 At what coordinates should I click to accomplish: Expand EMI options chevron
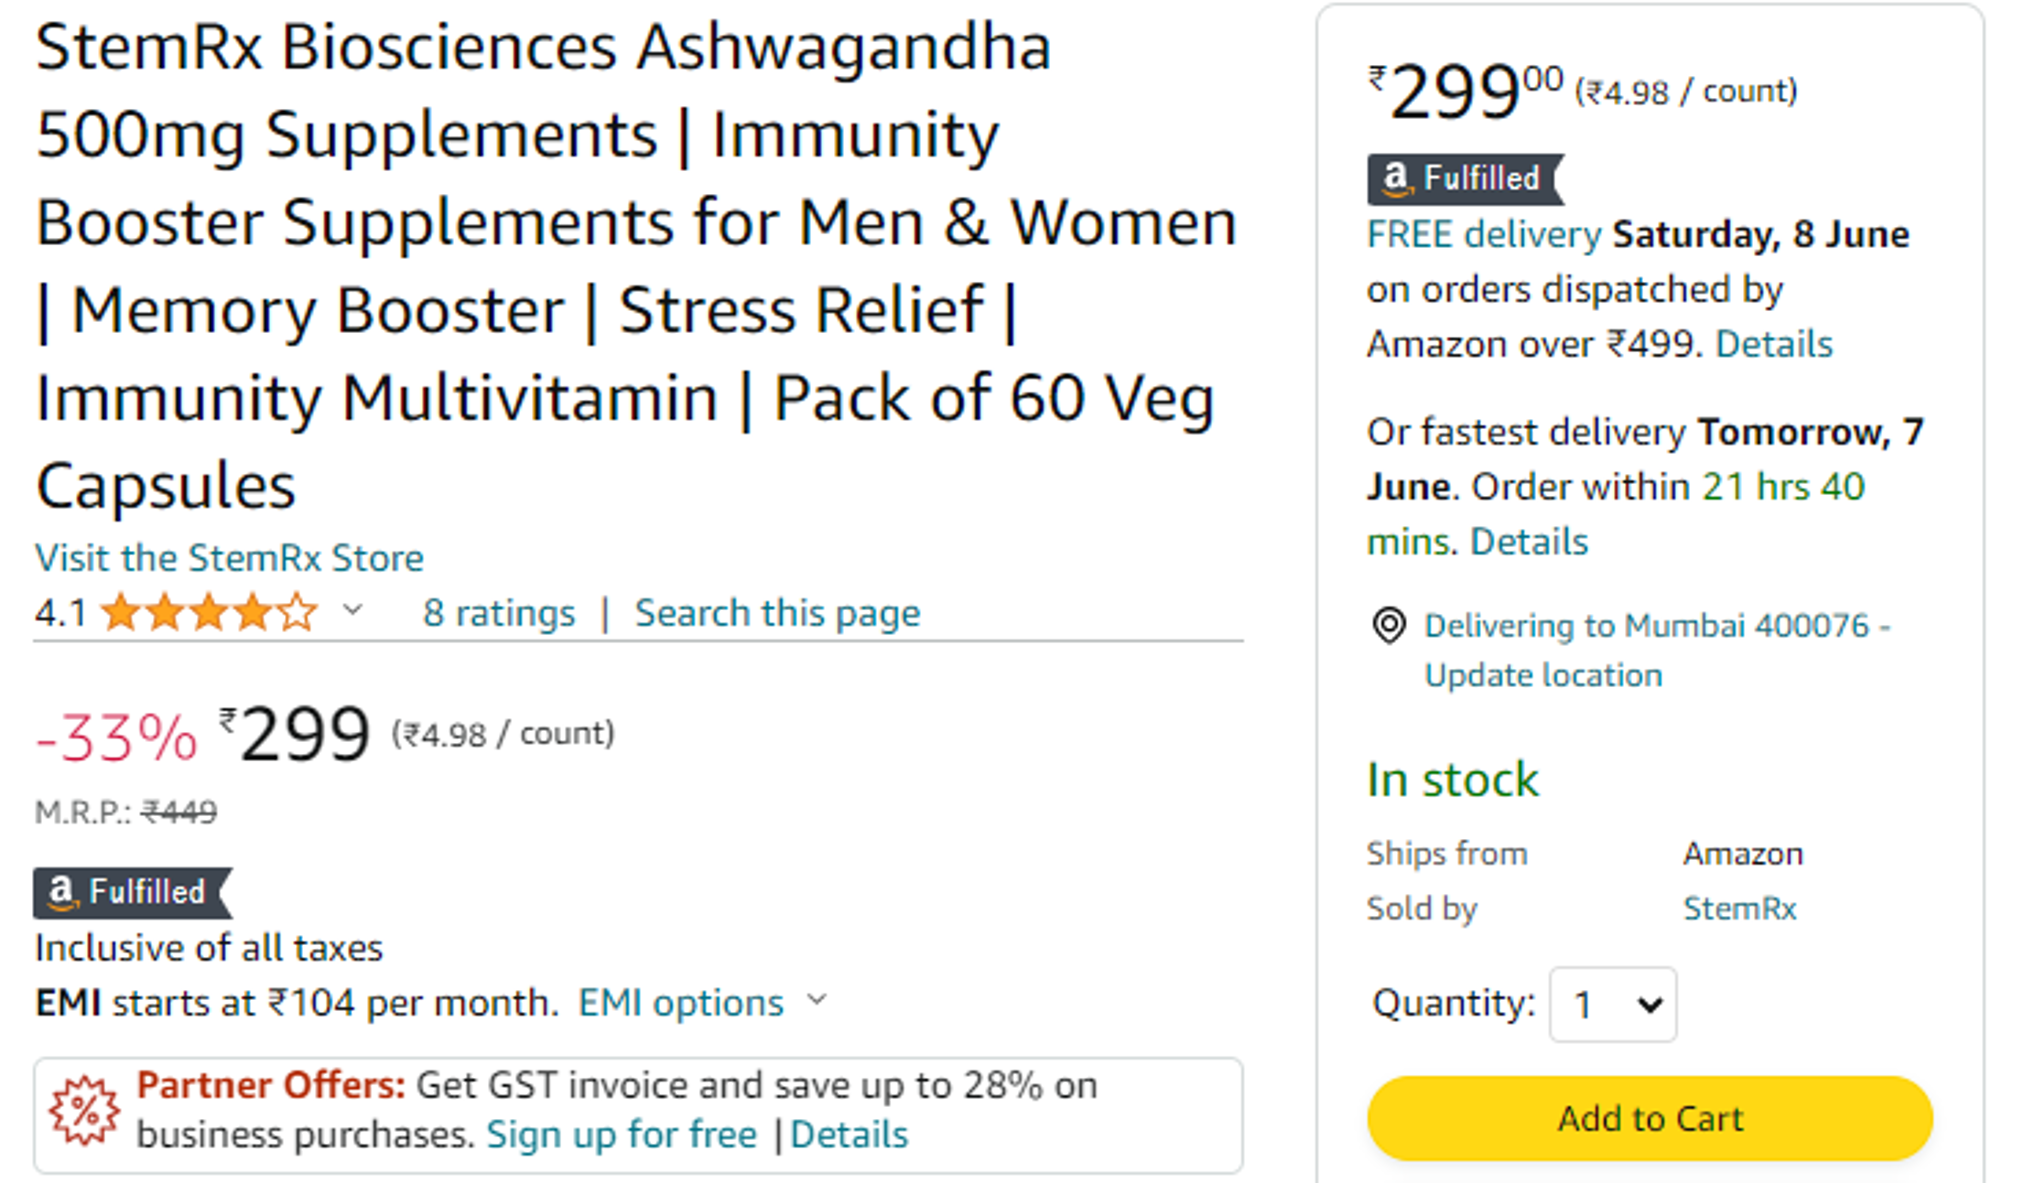tap(817, 999)
